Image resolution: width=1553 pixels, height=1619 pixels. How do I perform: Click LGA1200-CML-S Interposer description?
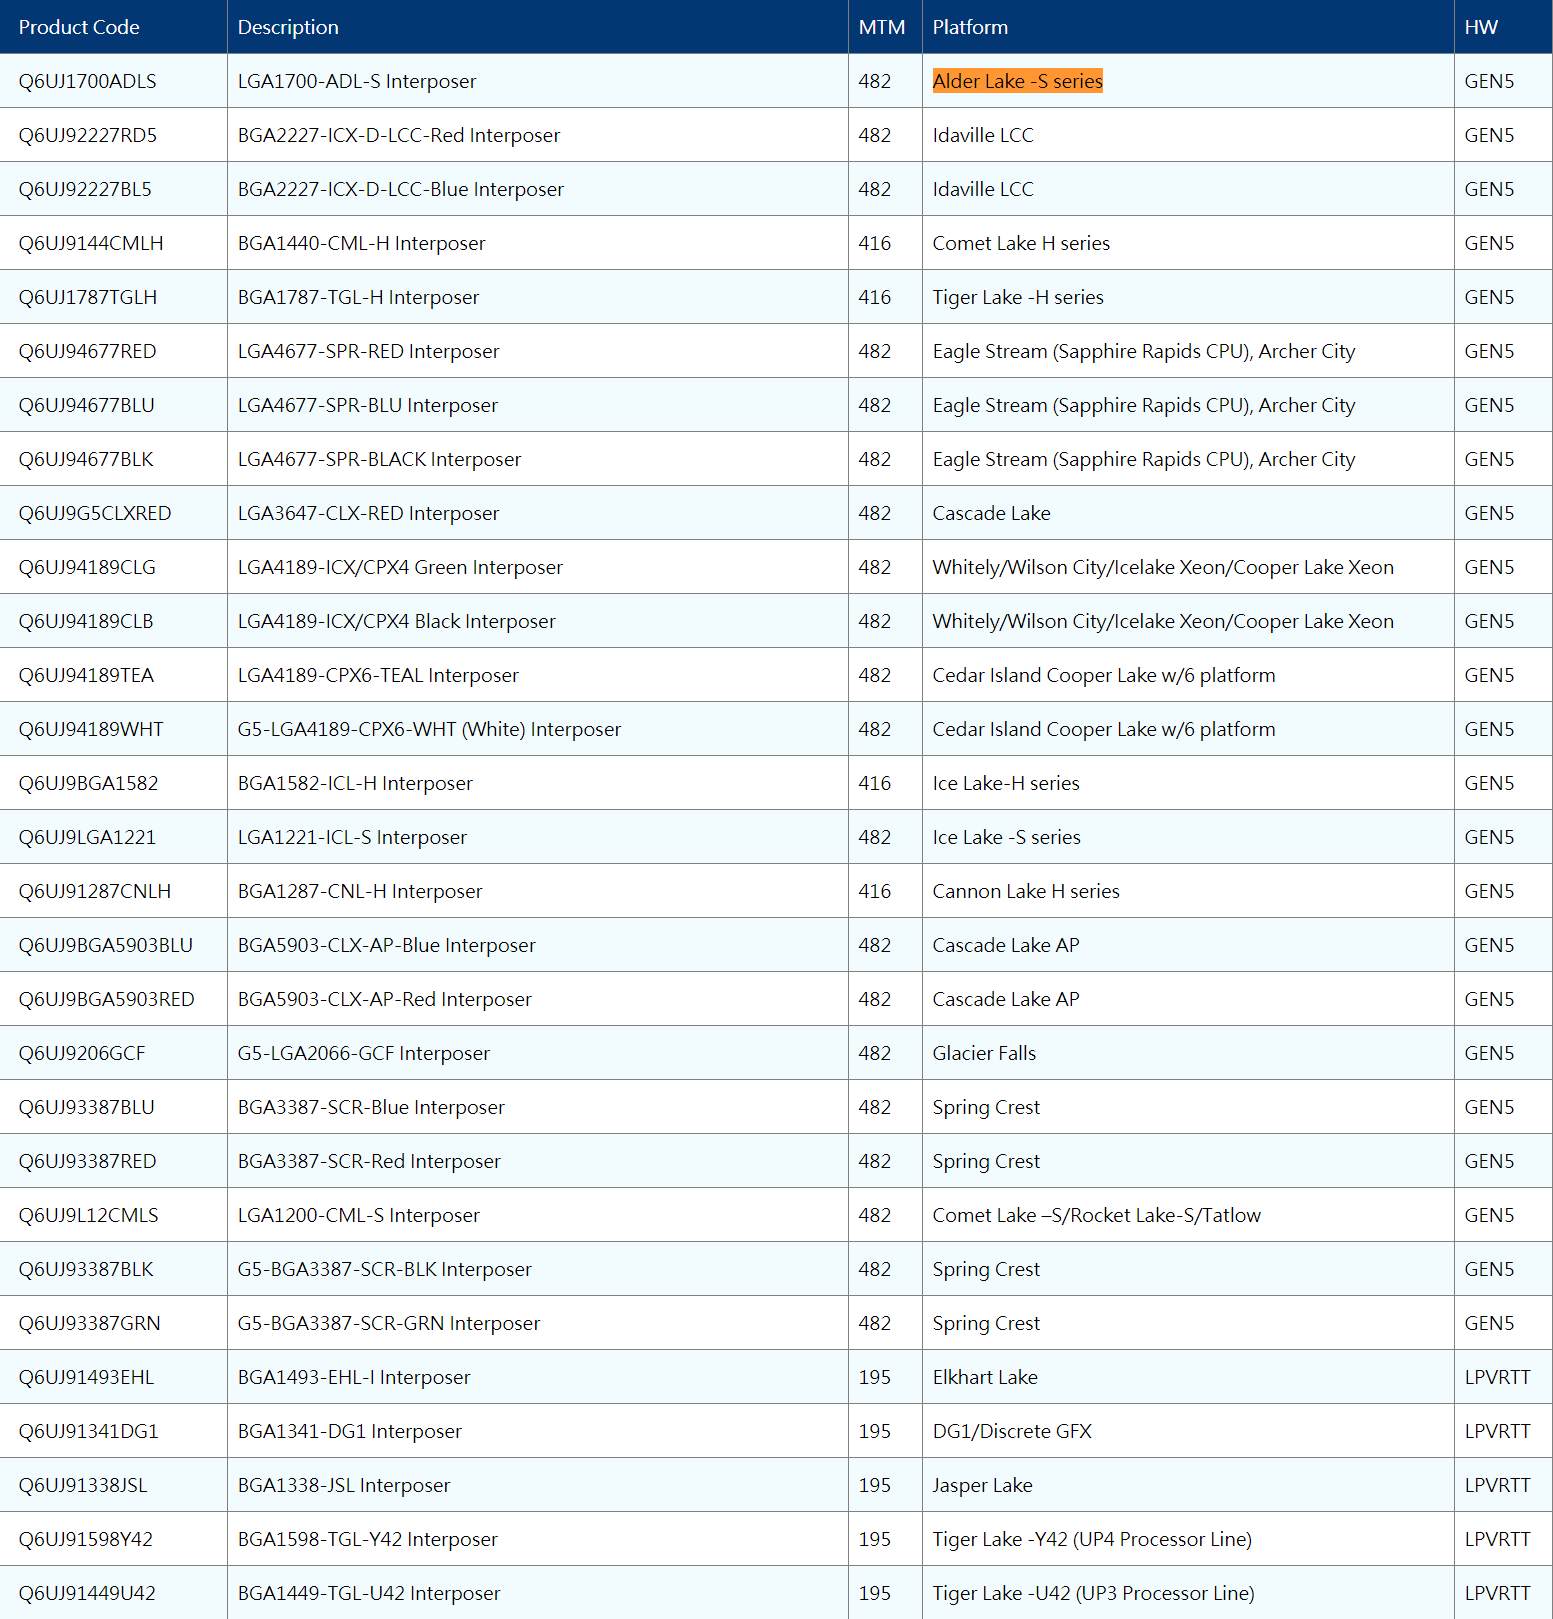tap(358, 1215)
